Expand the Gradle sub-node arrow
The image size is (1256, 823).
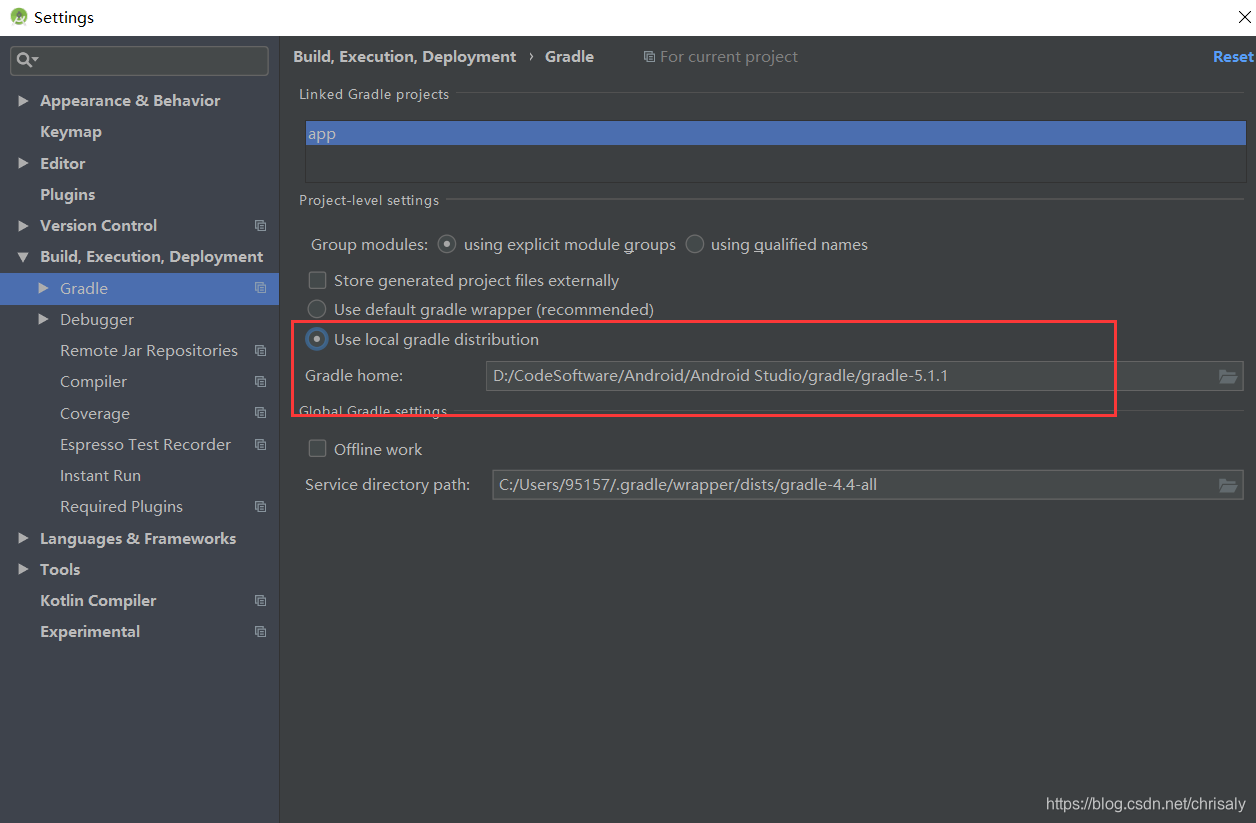pyautogui.click(x=43, y=288)
